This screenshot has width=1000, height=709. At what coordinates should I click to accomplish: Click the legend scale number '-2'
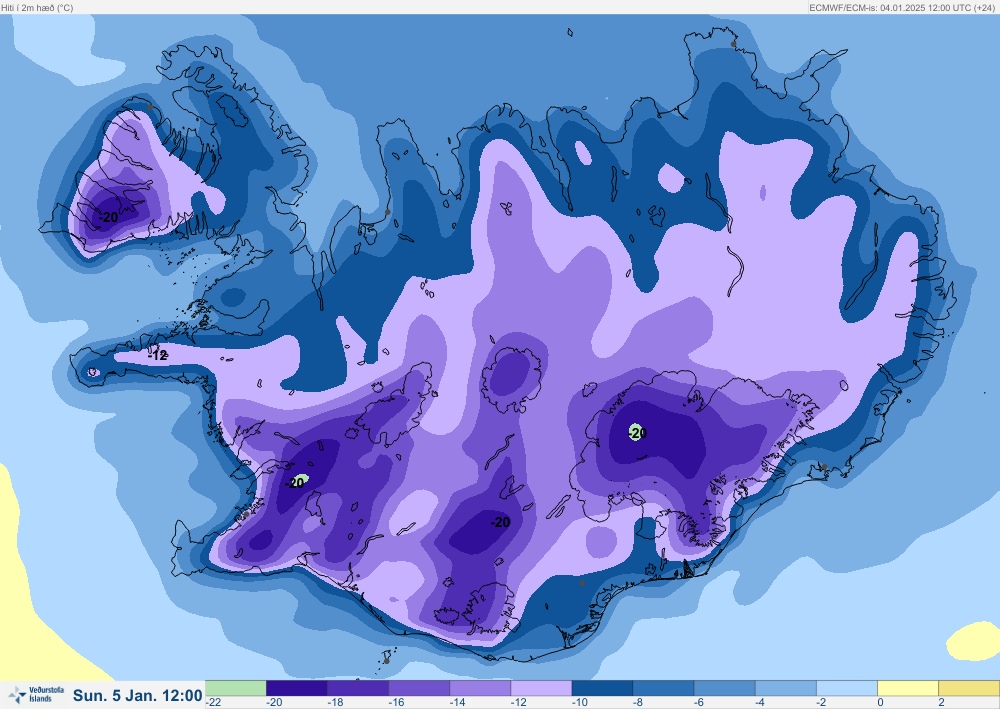[x=822, y=703]
